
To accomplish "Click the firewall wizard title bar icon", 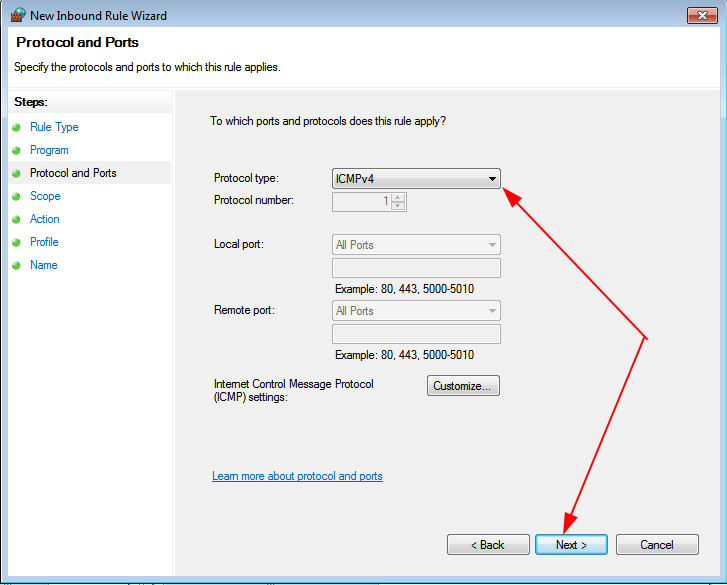I will [x=18, y=15].
